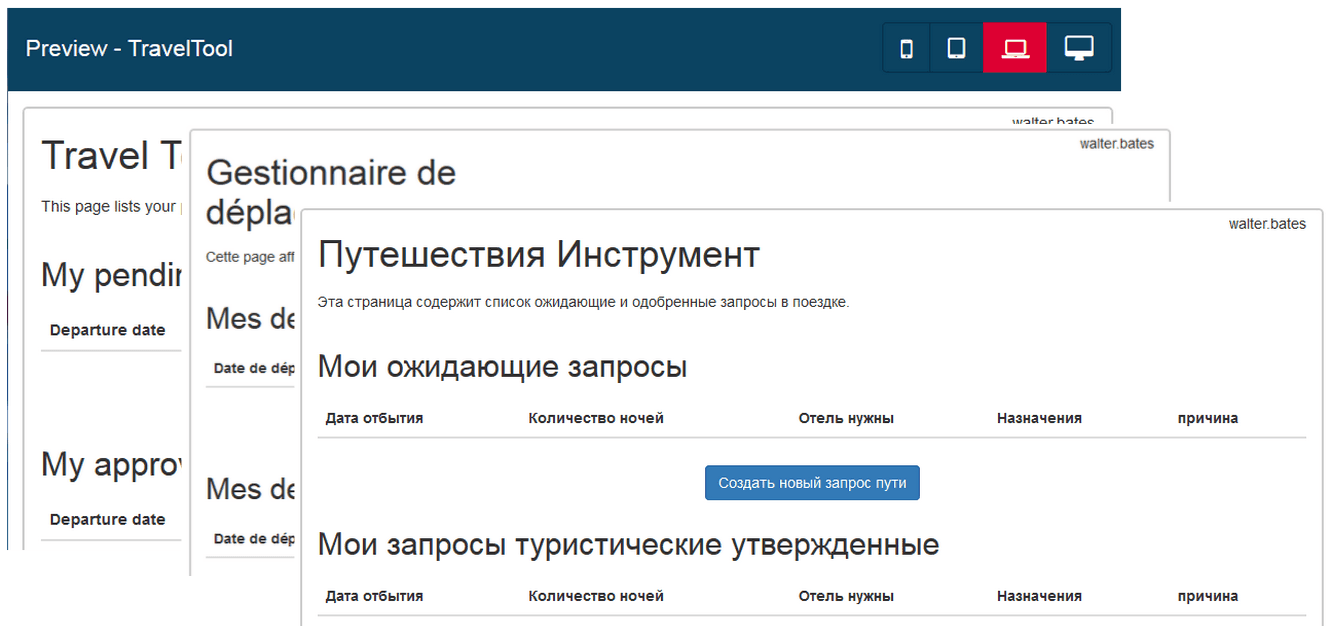
Task: Click the highlighted laptop preview icon
Action: (1014, 47)
